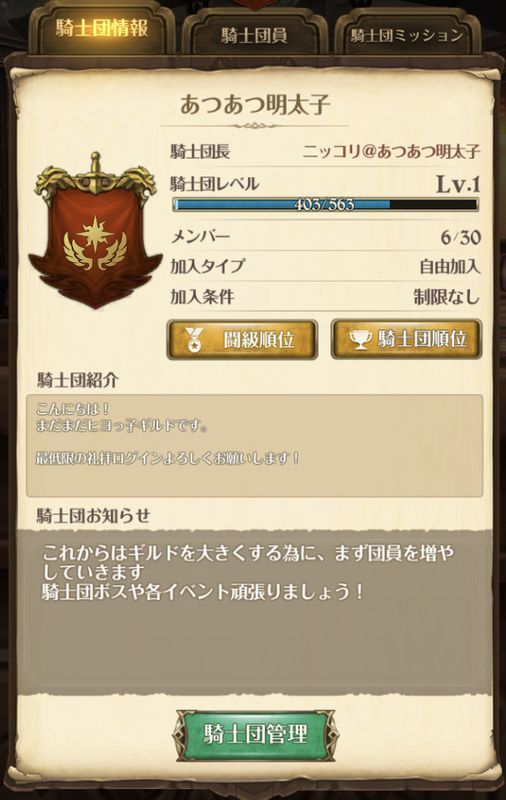Click the trophy icon on 騎士団順位

click(x=360, y=339)
